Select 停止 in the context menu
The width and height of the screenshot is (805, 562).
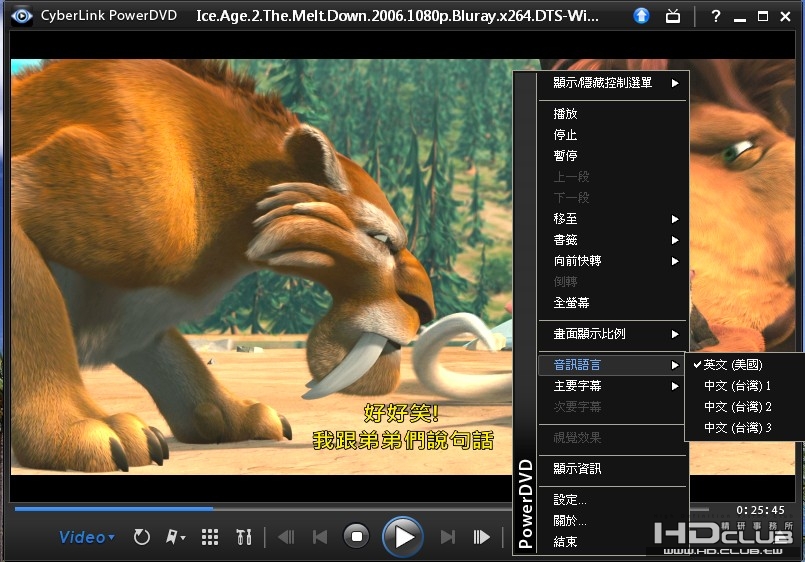click(x=613, y=135)
